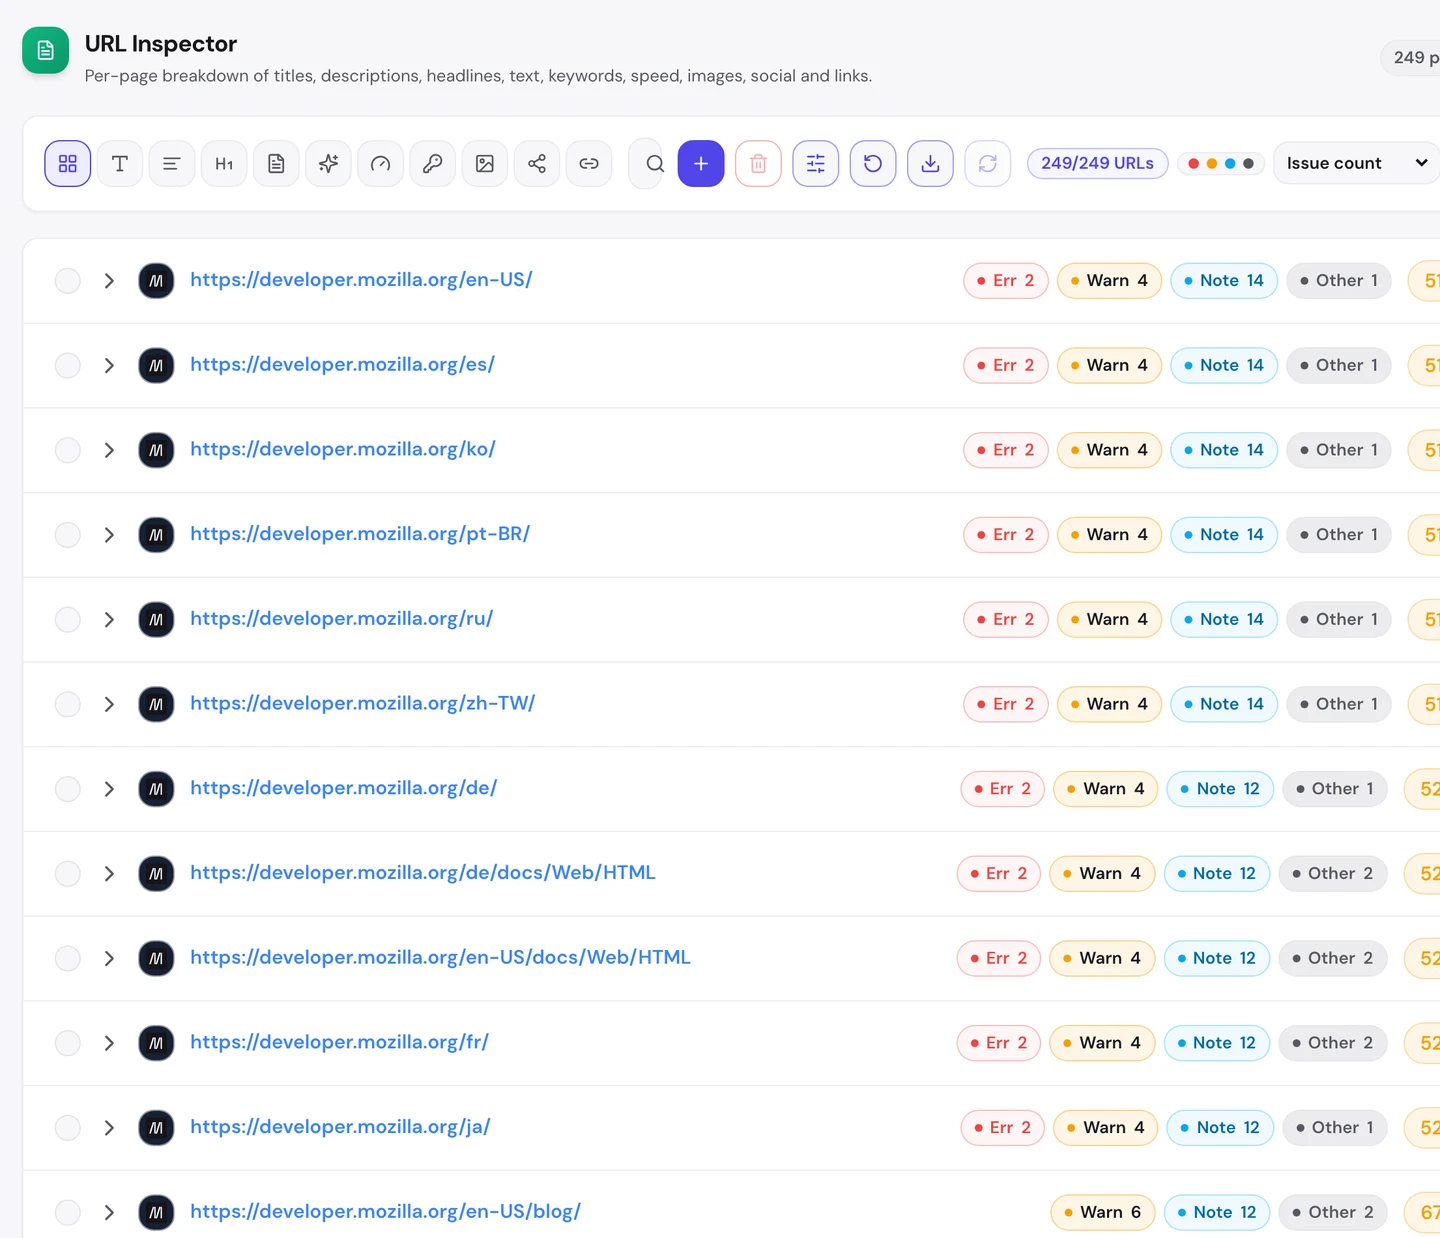Open the social share view
This screenshot has width=1440, height=1238.
click(536, 163)
